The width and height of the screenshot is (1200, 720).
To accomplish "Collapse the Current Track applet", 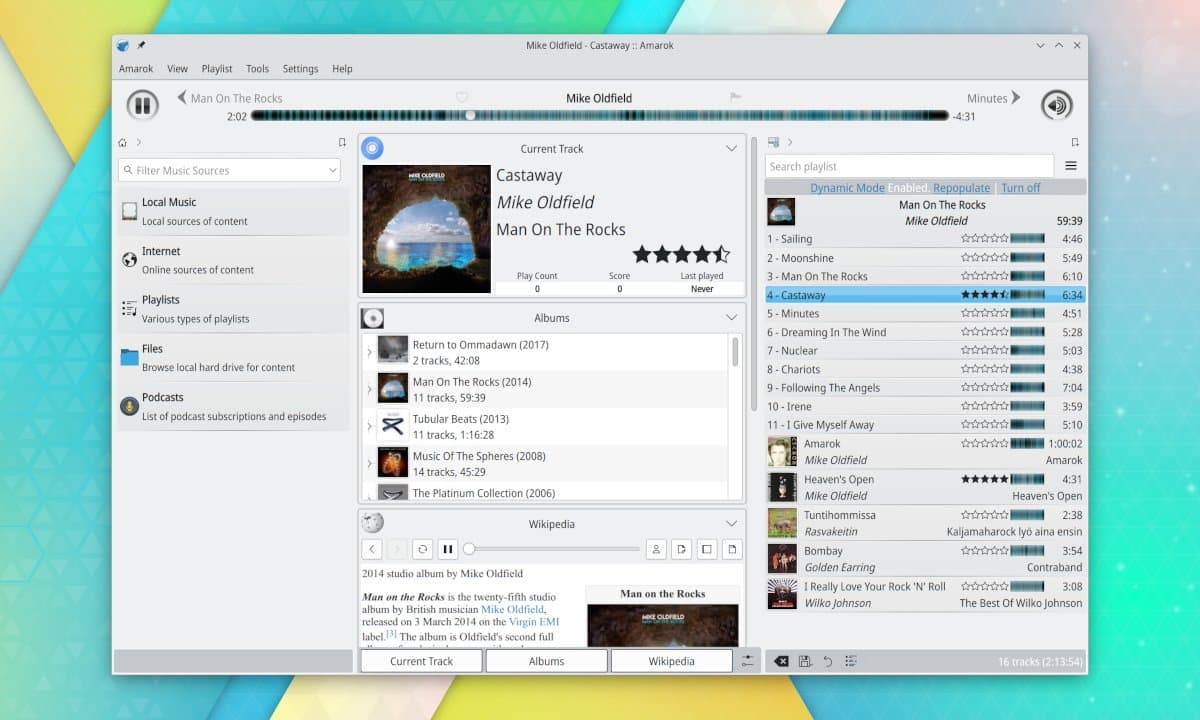I will (731, 148).
